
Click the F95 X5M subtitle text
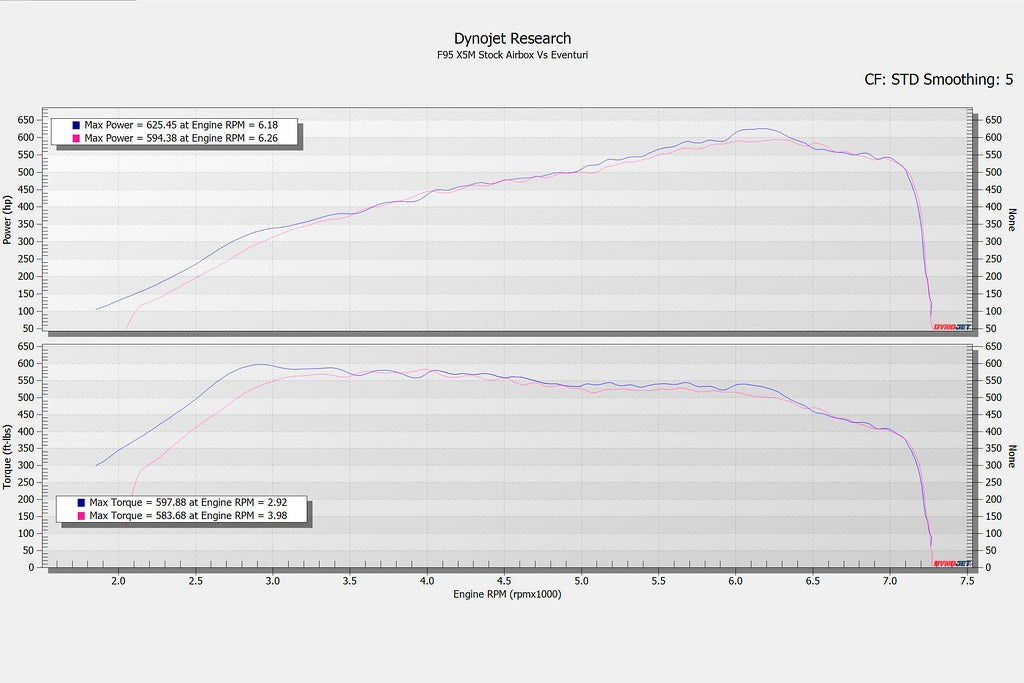511,54
